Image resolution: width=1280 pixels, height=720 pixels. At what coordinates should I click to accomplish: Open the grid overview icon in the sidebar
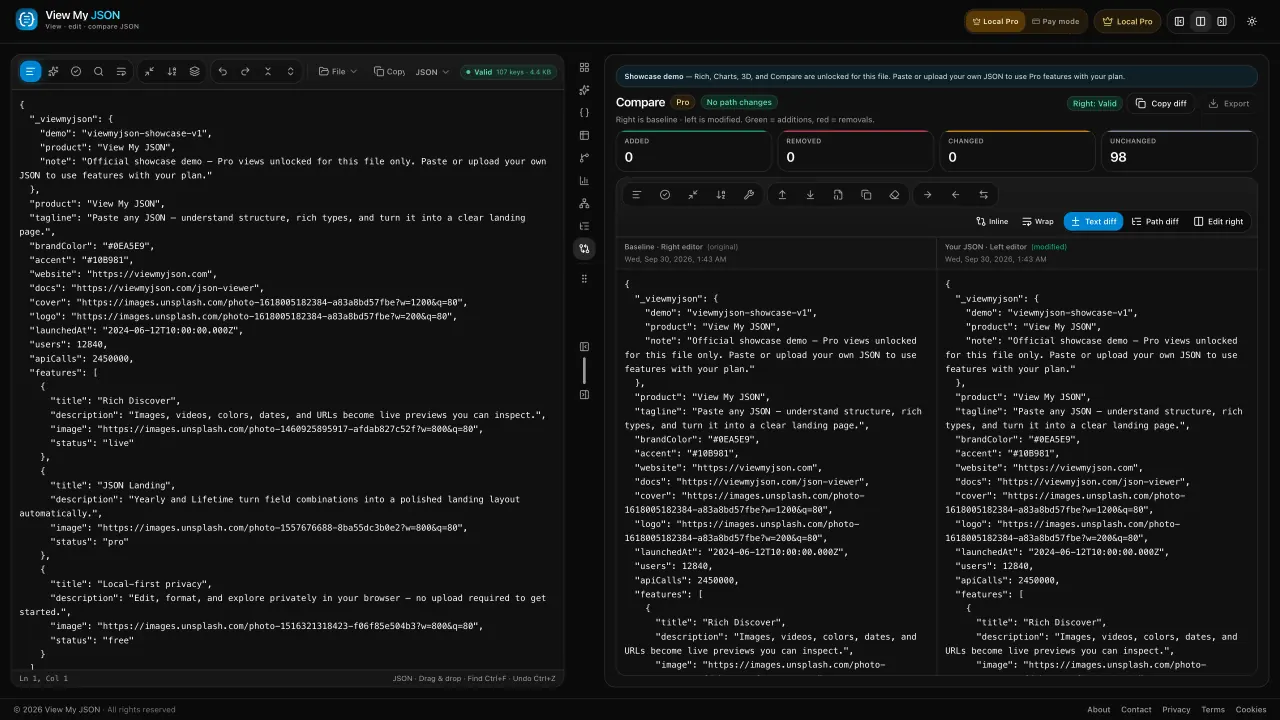click(584, 67)
